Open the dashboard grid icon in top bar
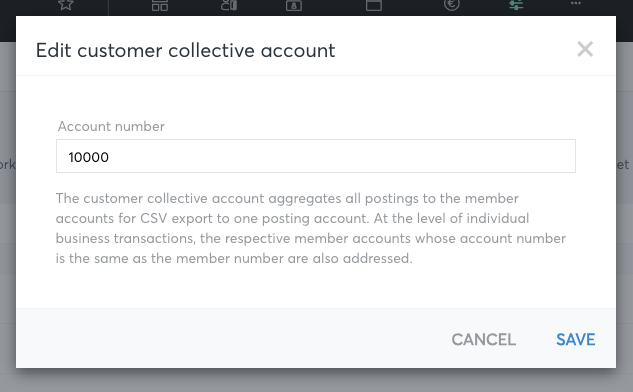This screenshot has width=633, height=392. (x=160, y=4)
